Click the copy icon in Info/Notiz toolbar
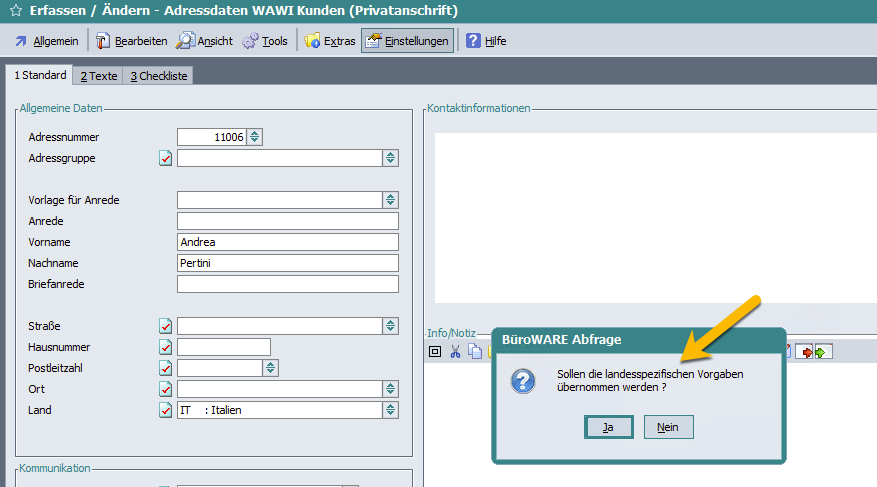 [x=475, y=351]
